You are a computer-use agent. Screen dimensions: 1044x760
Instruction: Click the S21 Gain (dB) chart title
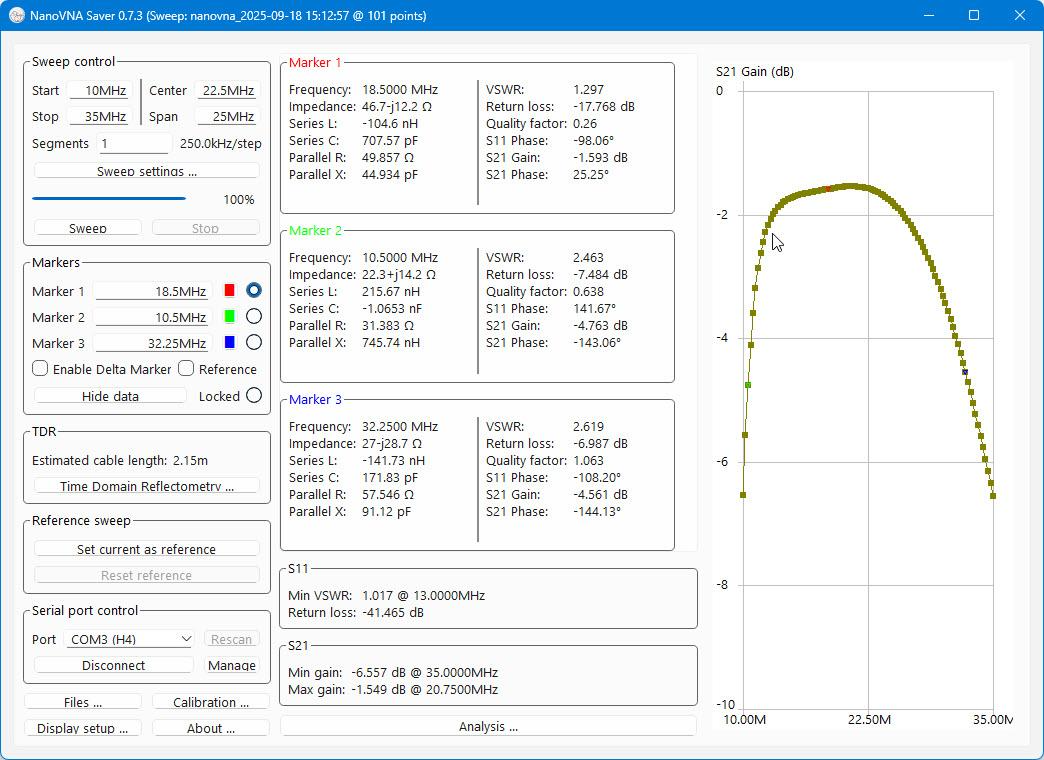(754, 72)
